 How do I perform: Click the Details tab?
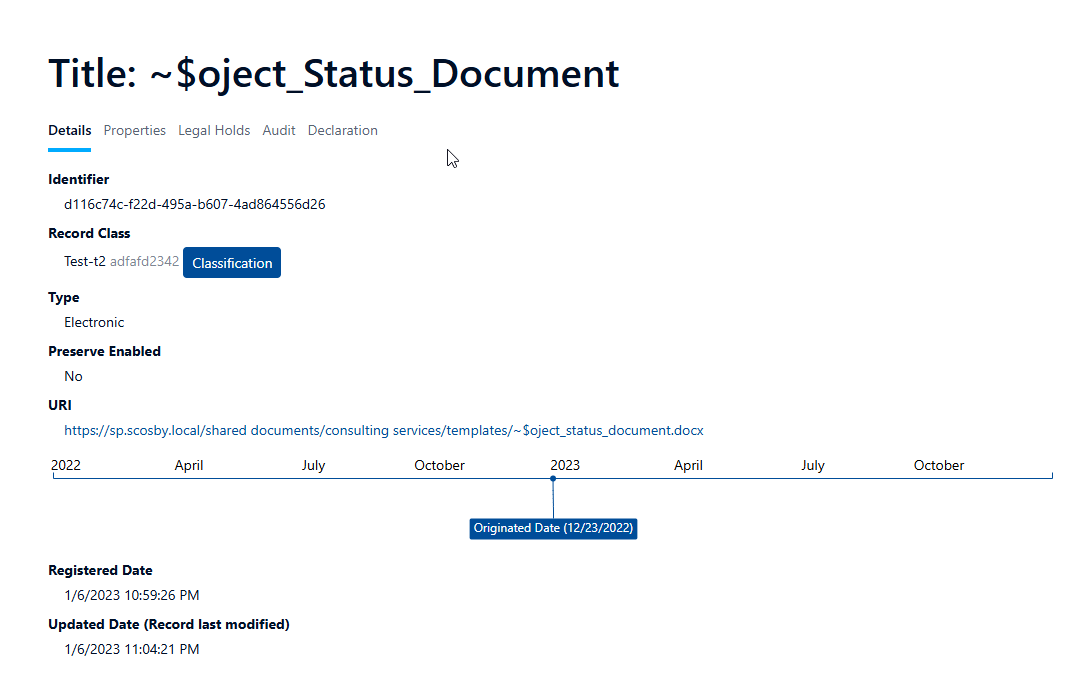click(69, 130)
